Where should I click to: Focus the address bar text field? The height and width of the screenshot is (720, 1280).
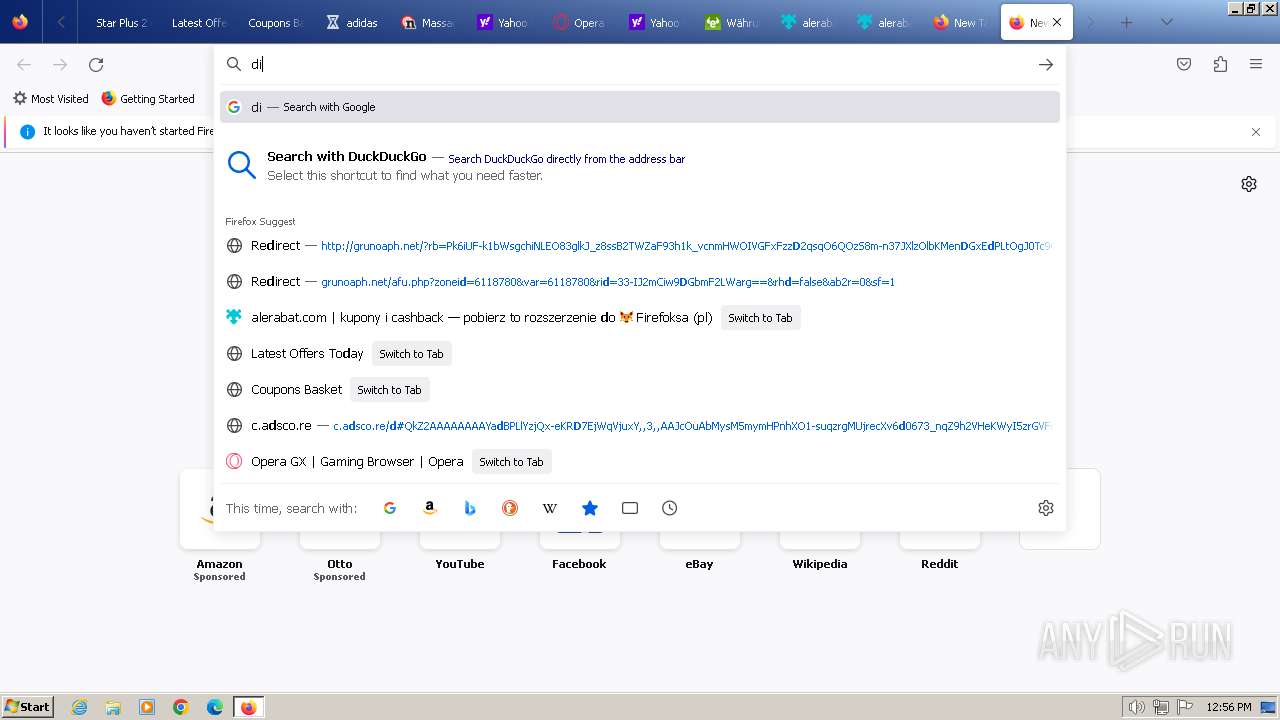coord(640,64)
